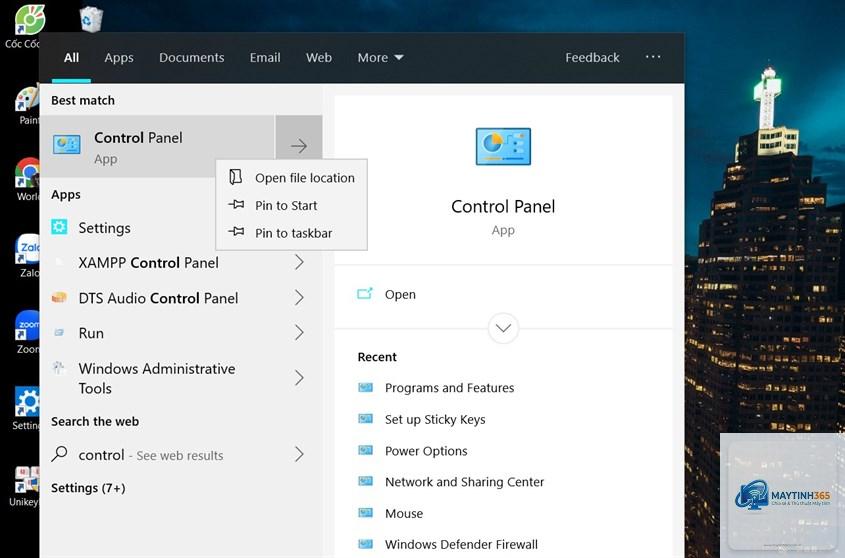The width and height of the screenshot is (845, 558).
Task: Click the pin icon next to Pin to Start
Action: 236,204
